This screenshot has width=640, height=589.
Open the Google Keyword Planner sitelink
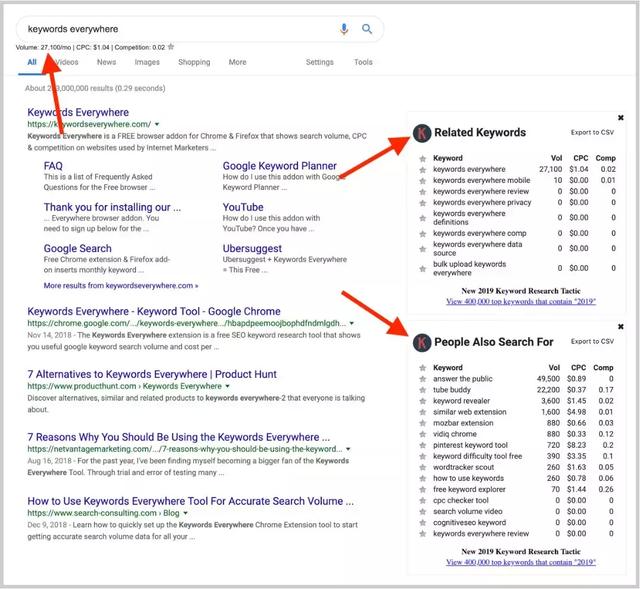(280, 166)
